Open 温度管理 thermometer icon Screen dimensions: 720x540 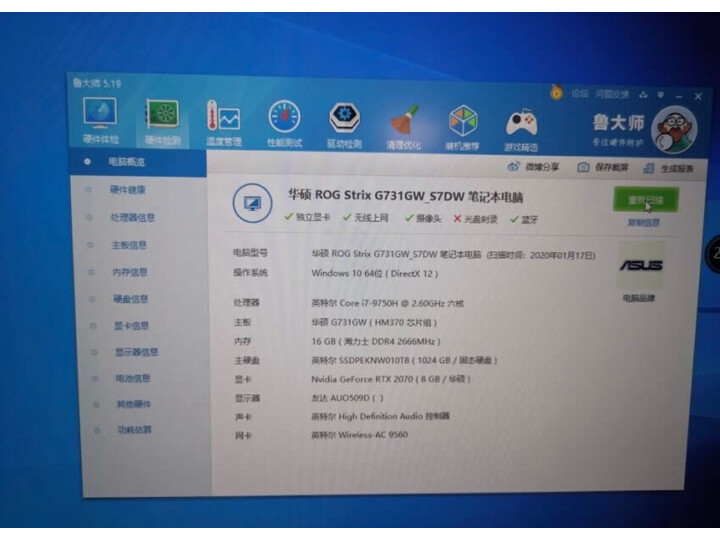(x=223, y=118)
